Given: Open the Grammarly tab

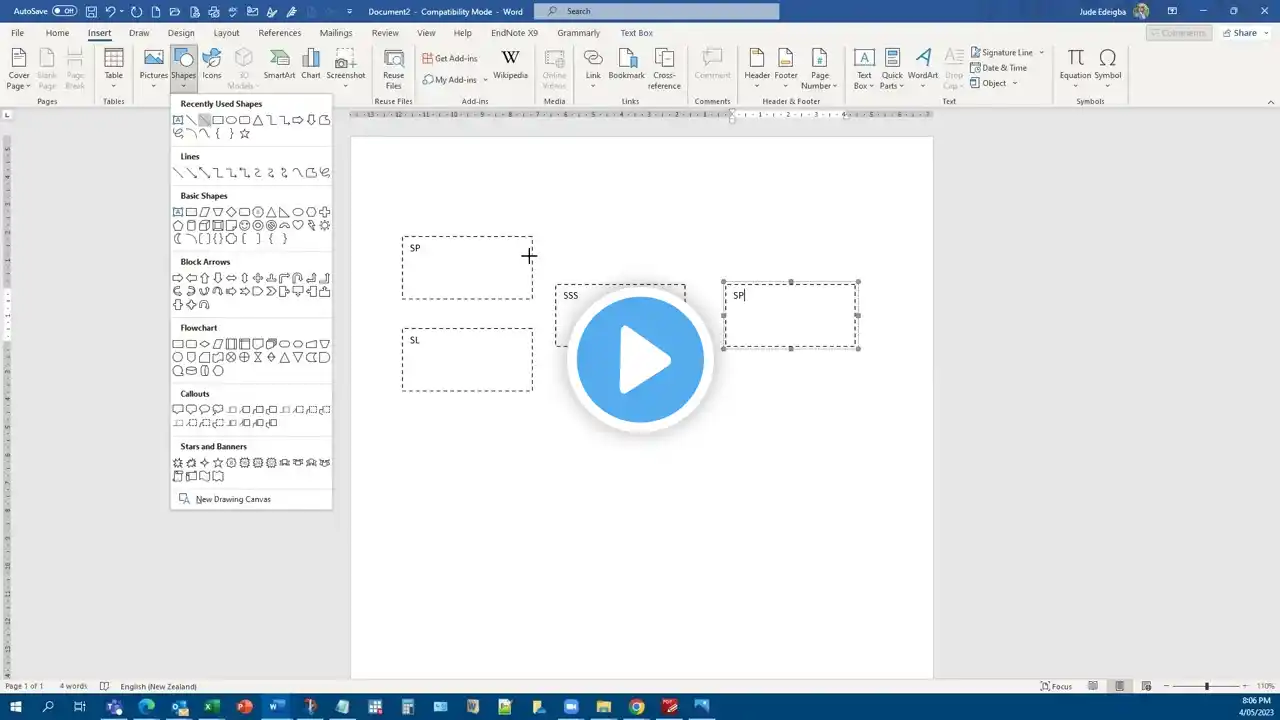Looking at the screenshot, I should click(578, 33).
